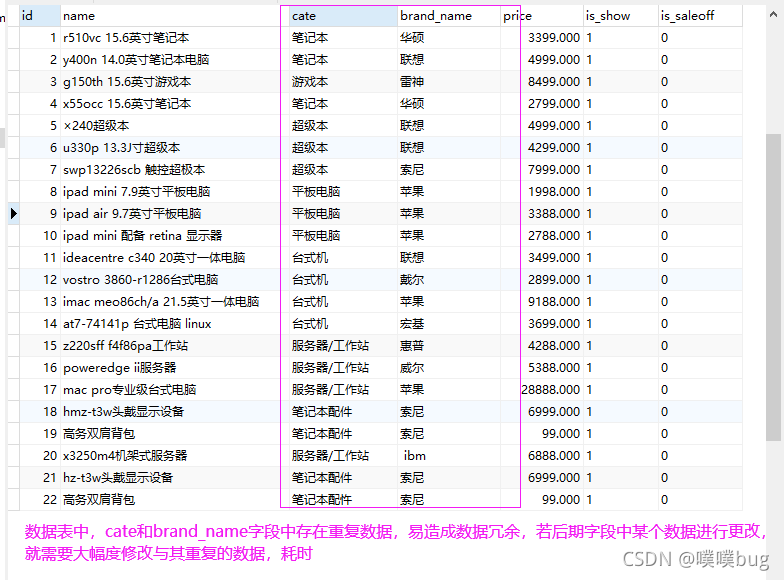Click cate '笔记本配件' in row 18
The height and width of the screenshot is (580, 784).
click(x=343, y=412)
